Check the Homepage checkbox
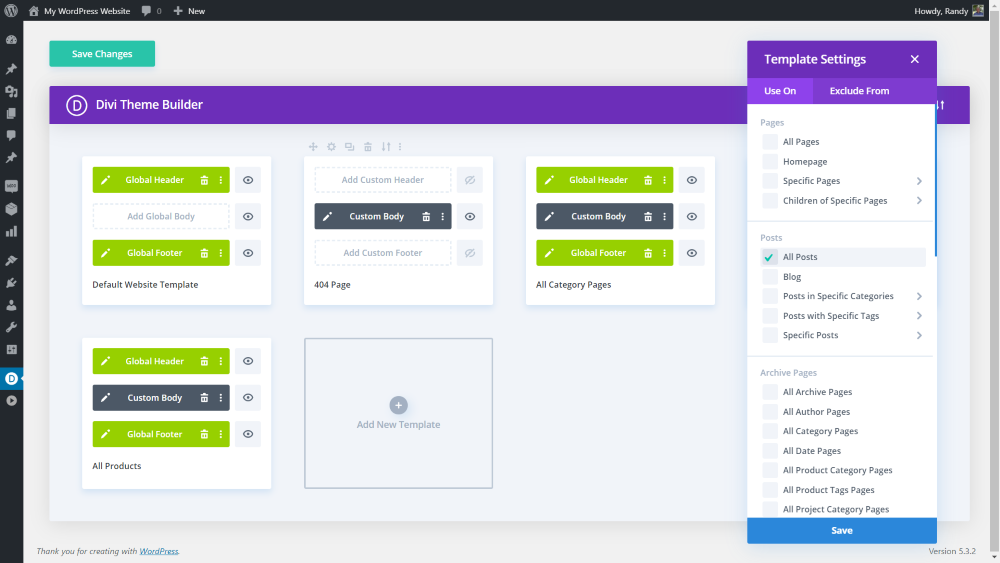This screenshot has height=563, width=1000. (x=770, y=161)
